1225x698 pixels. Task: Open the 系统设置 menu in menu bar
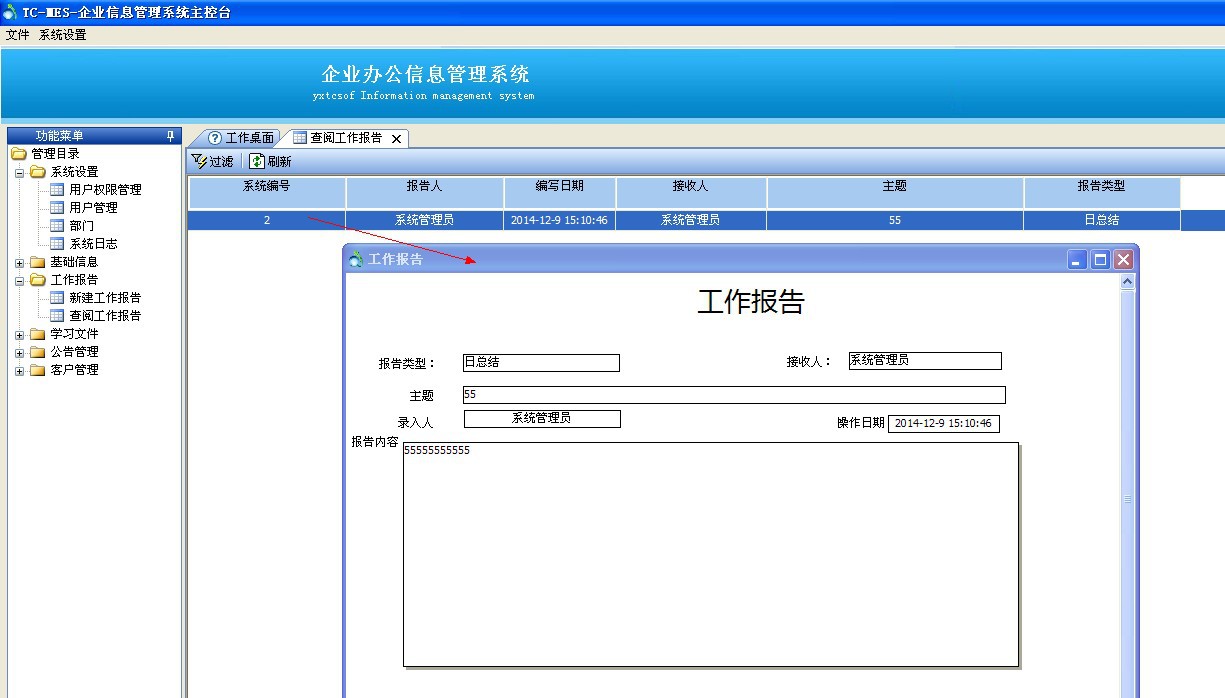tap(62, 33)
